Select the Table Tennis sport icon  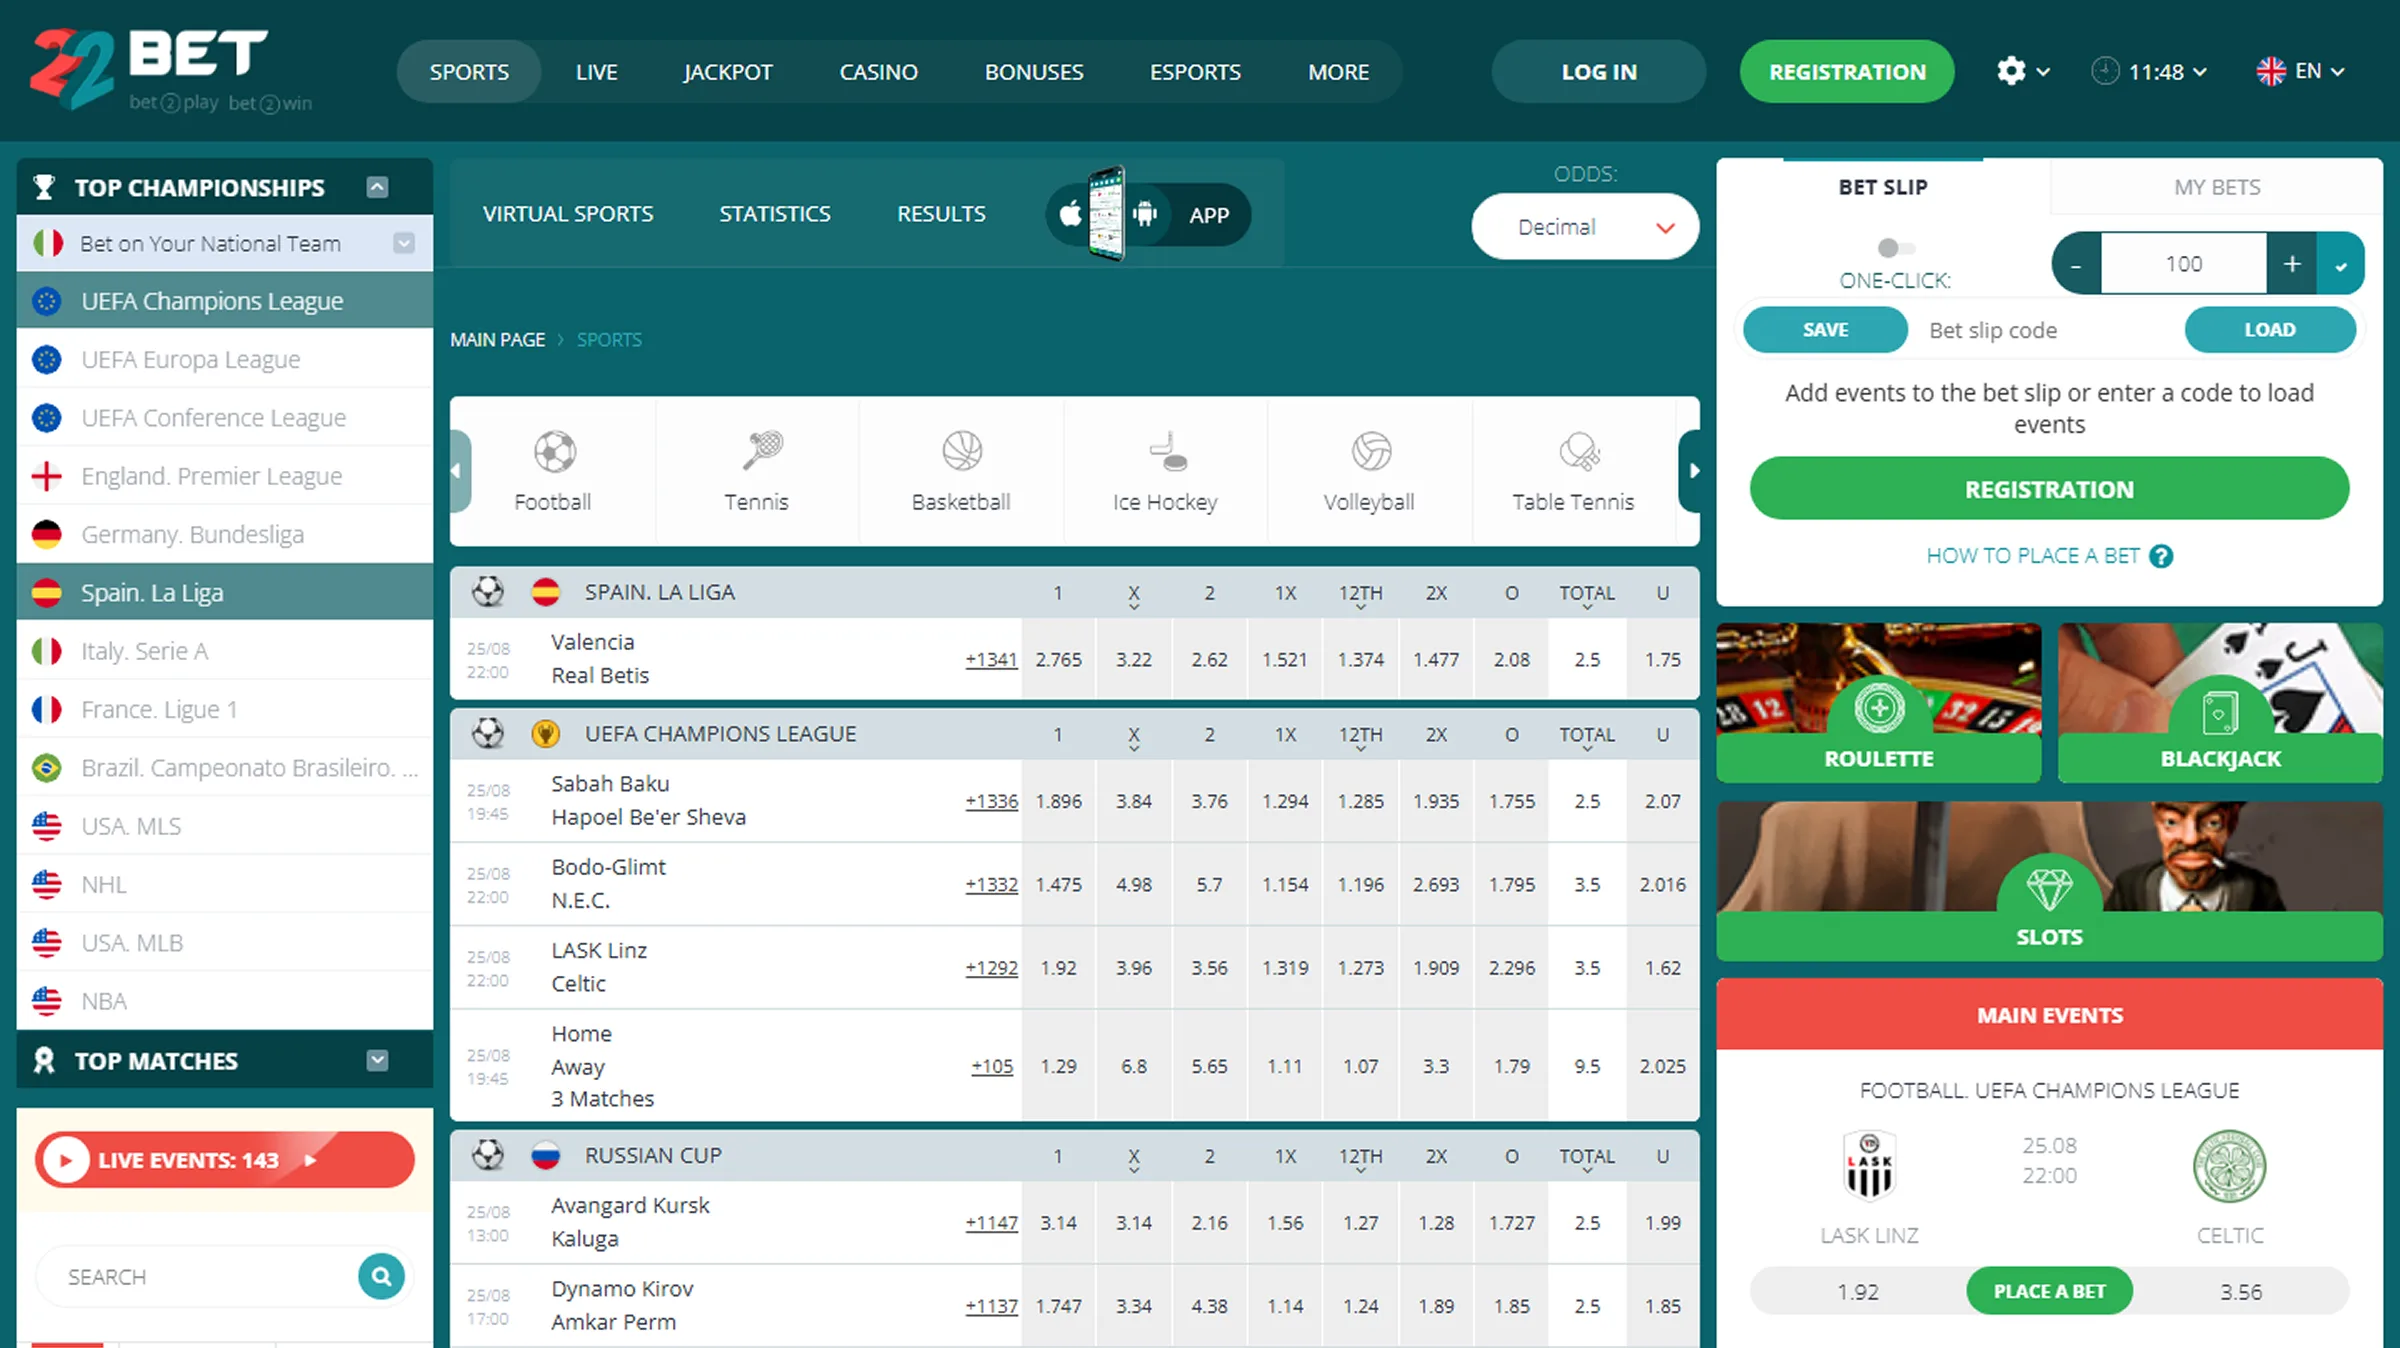(1573, 471)
